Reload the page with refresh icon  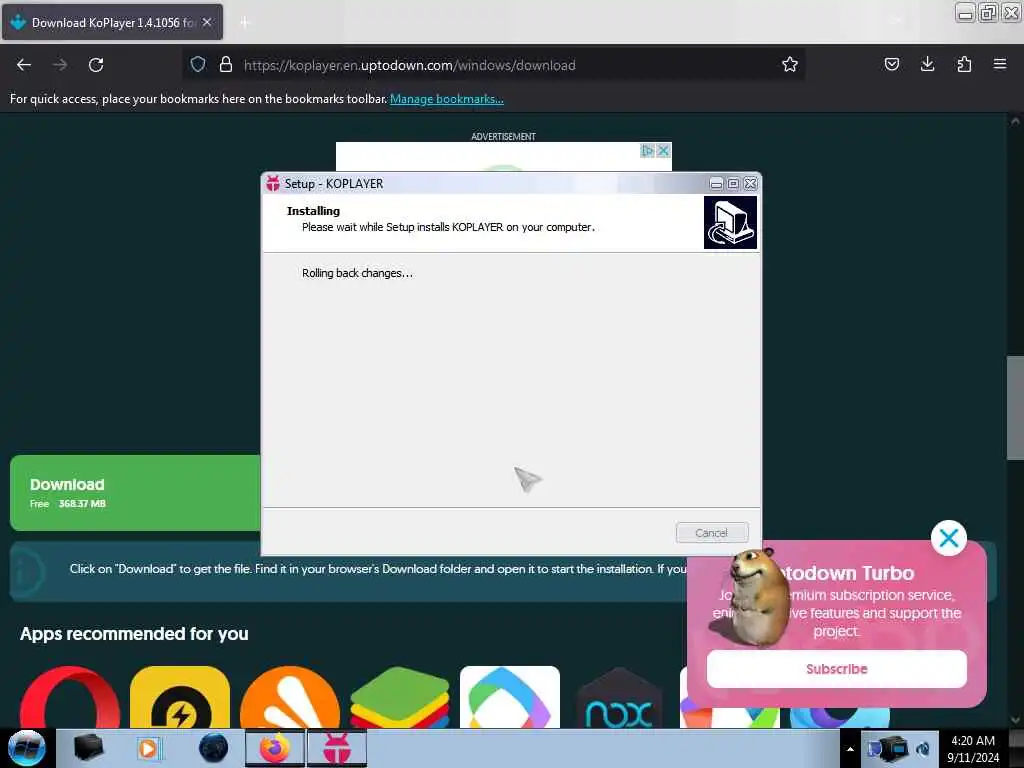[96, 65]
